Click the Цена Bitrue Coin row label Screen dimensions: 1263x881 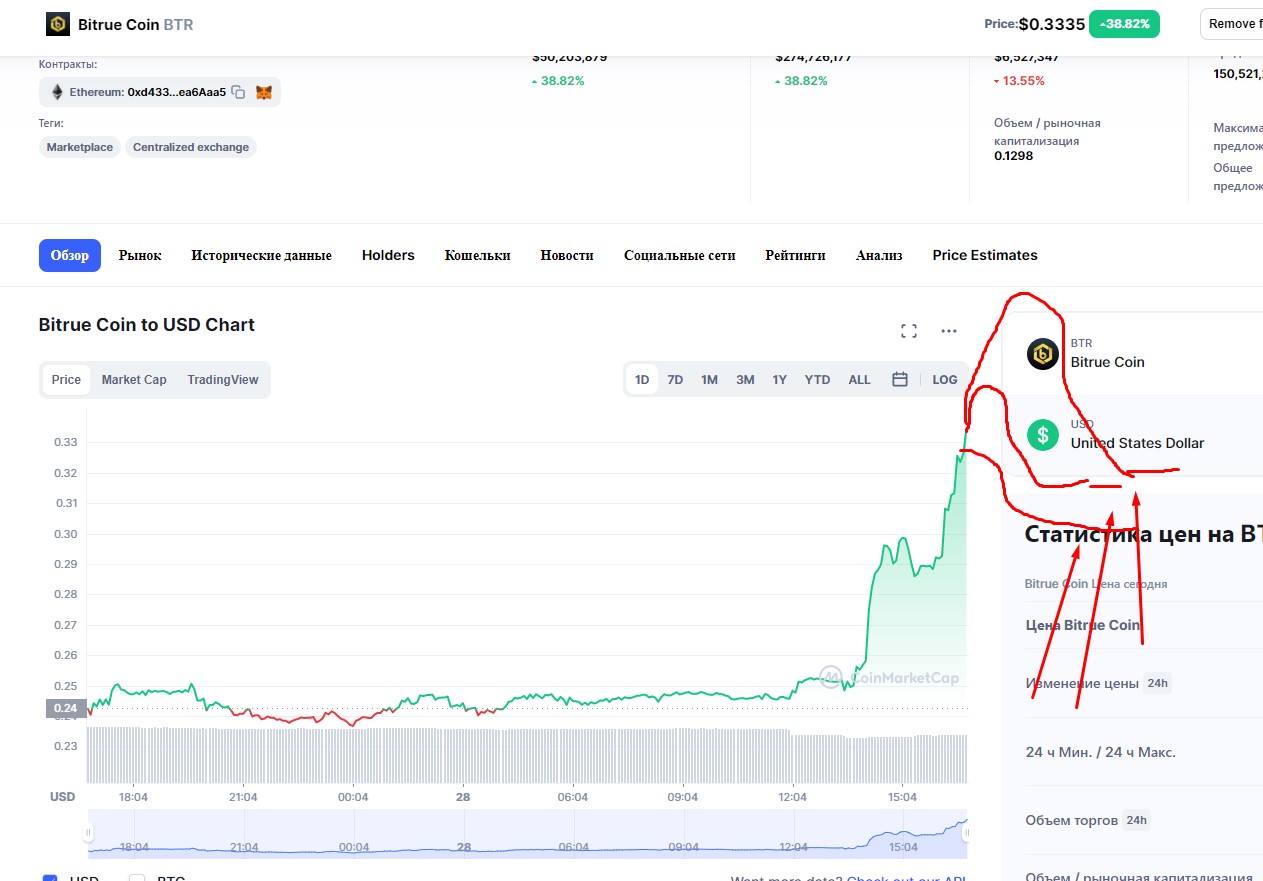[x=1083, y=625]
